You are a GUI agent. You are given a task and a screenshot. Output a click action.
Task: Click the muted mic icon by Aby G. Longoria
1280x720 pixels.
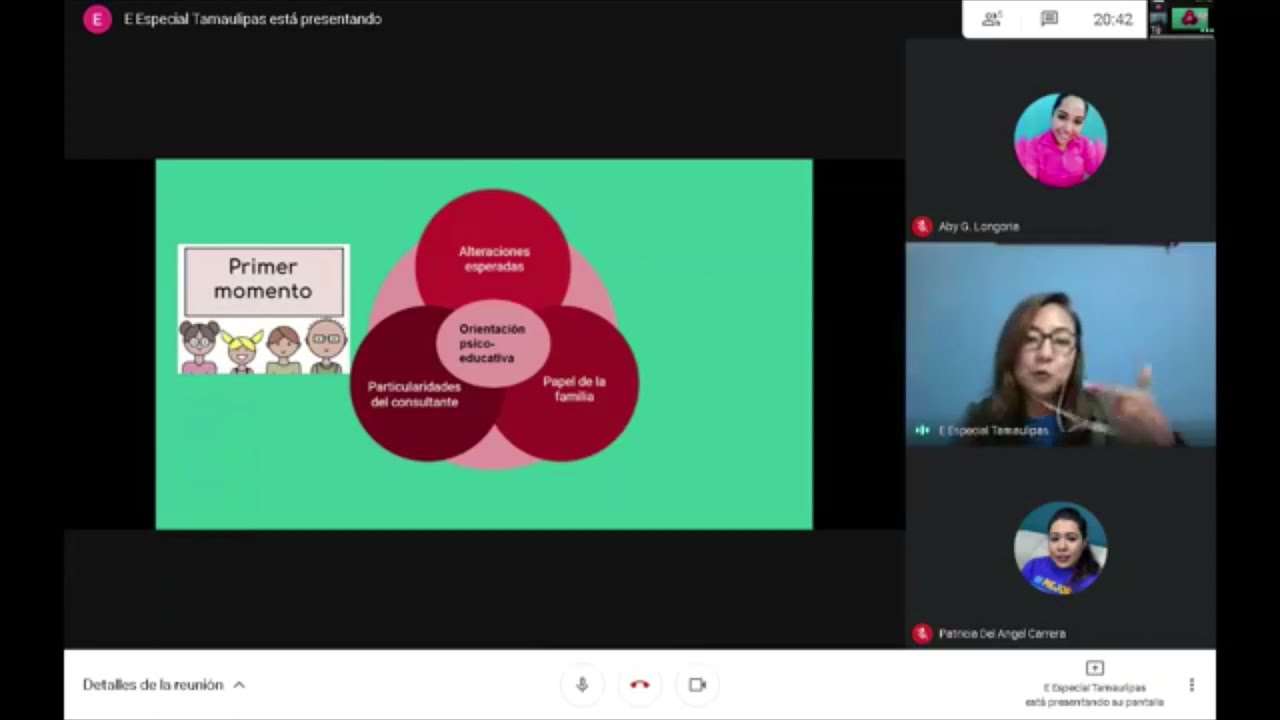[x=922, y=227]
